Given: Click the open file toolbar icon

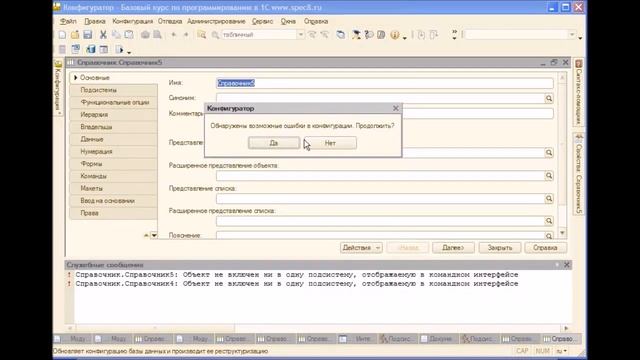Looking at the screenshot, I should click(75, 35).
